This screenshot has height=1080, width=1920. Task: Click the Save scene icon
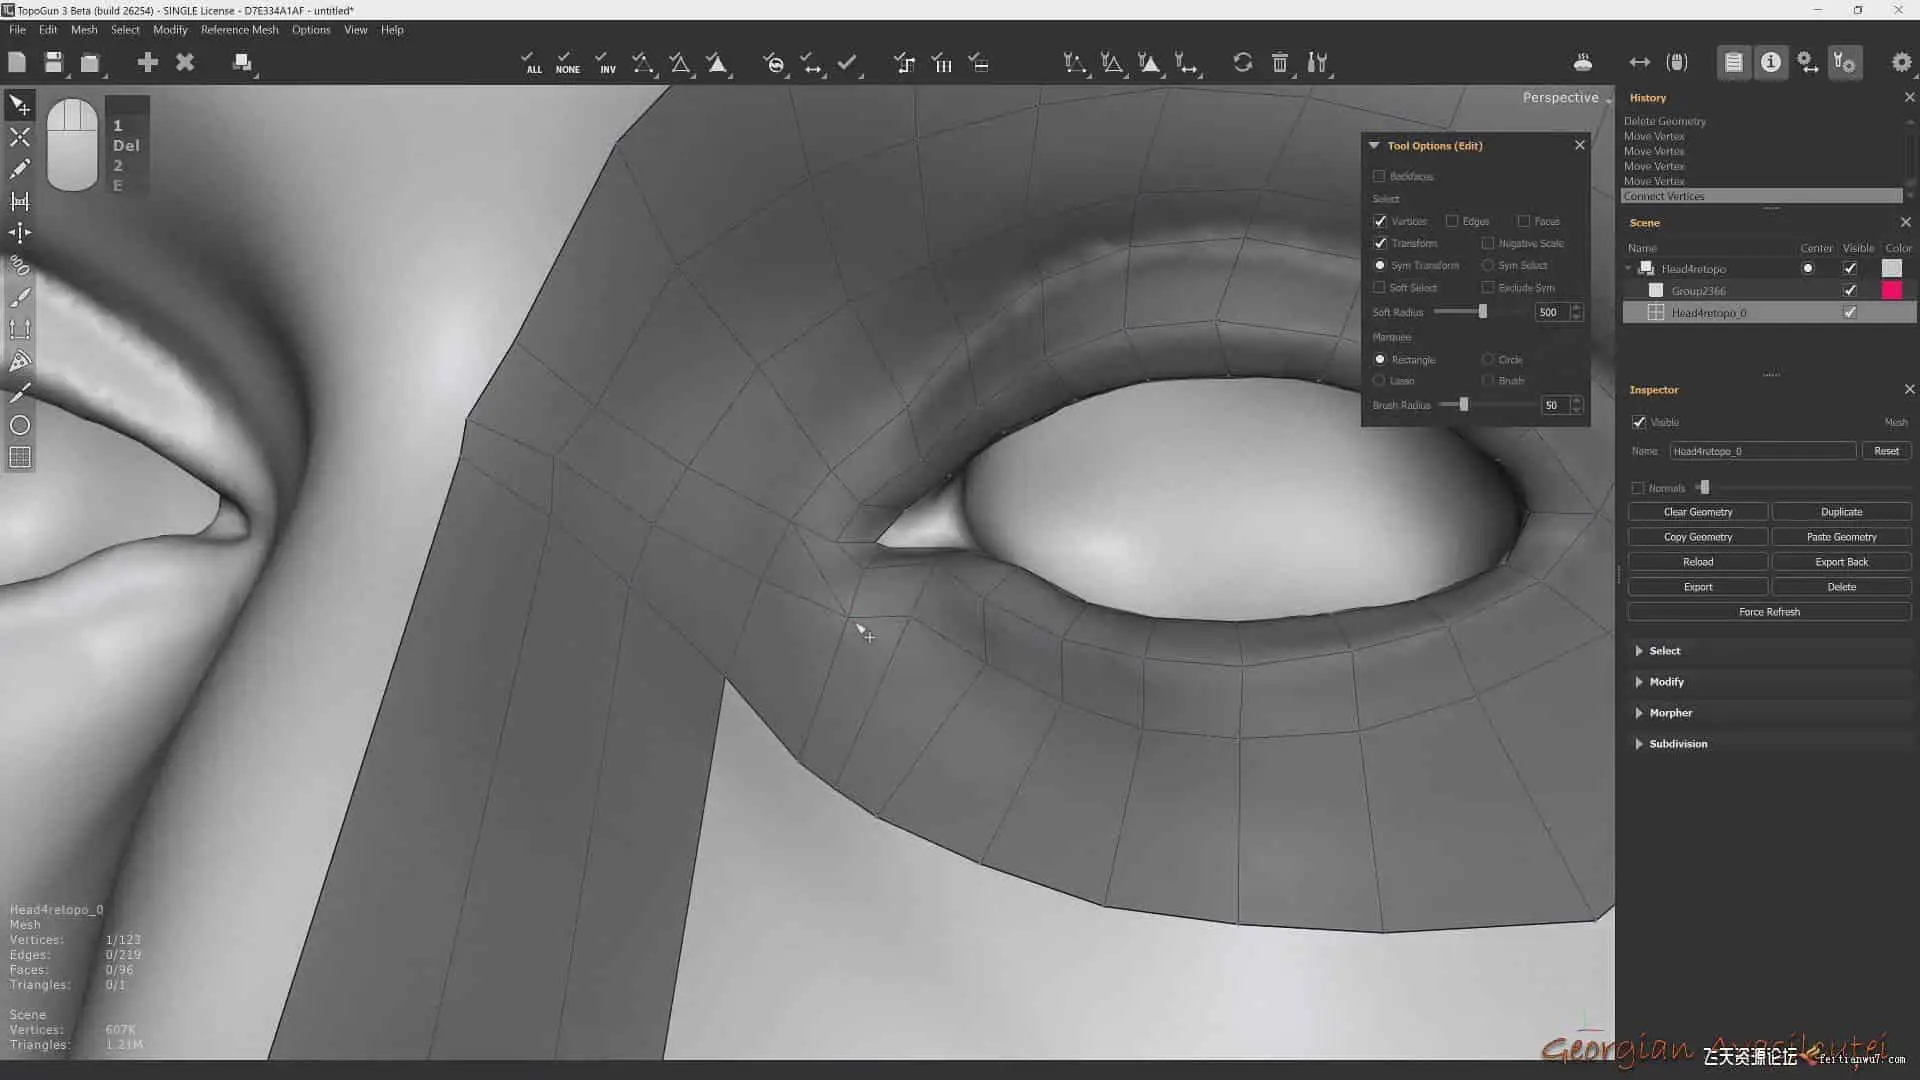tap(54, 62)
